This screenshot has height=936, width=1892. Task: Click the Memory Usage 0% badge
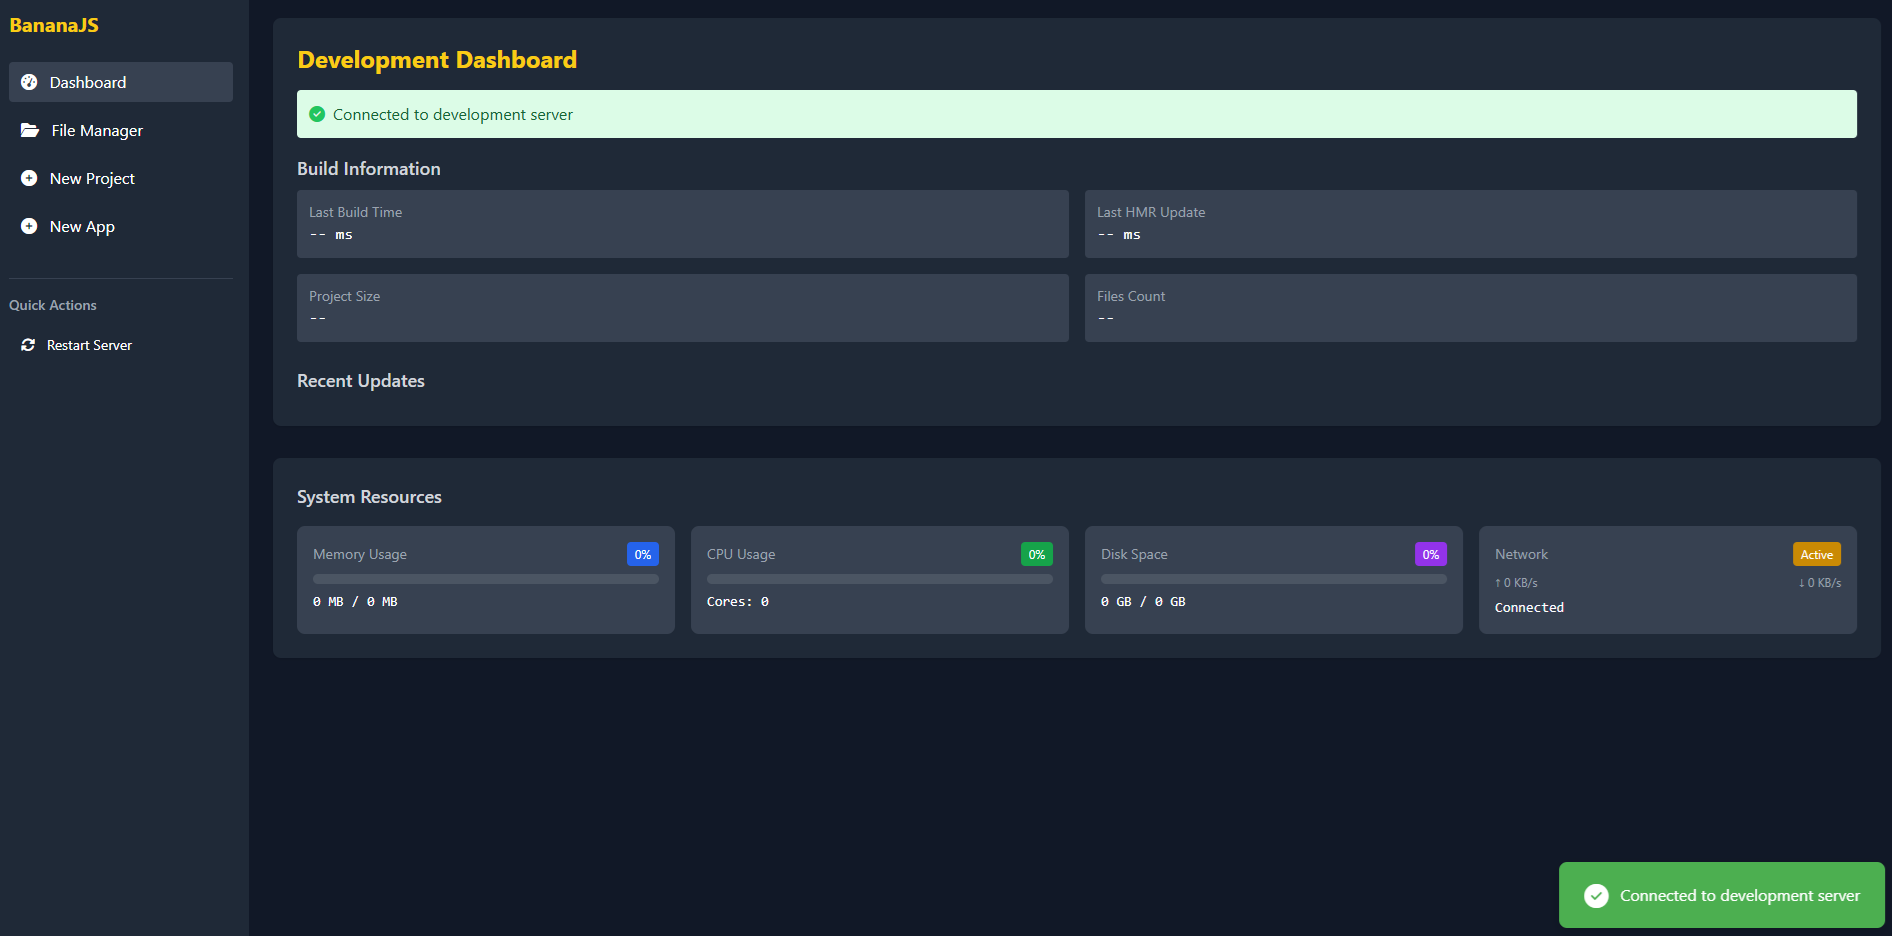(642, 553)
